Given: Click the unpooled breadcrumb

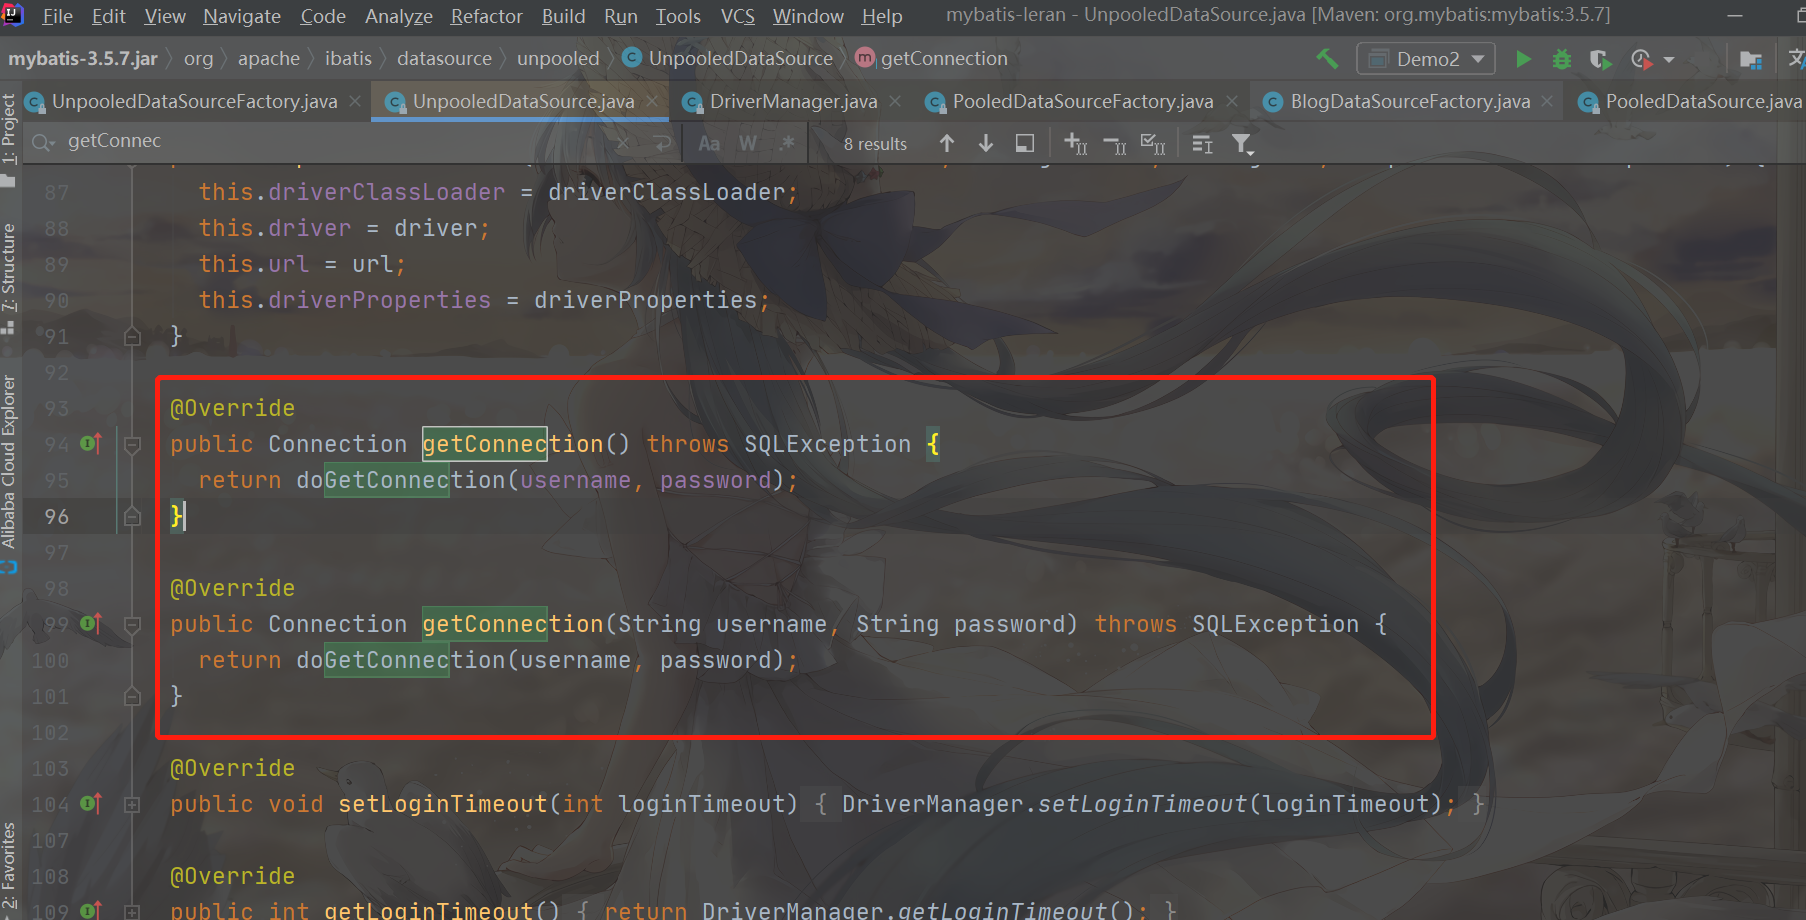Looking at the screenshot, I should 558,58.
